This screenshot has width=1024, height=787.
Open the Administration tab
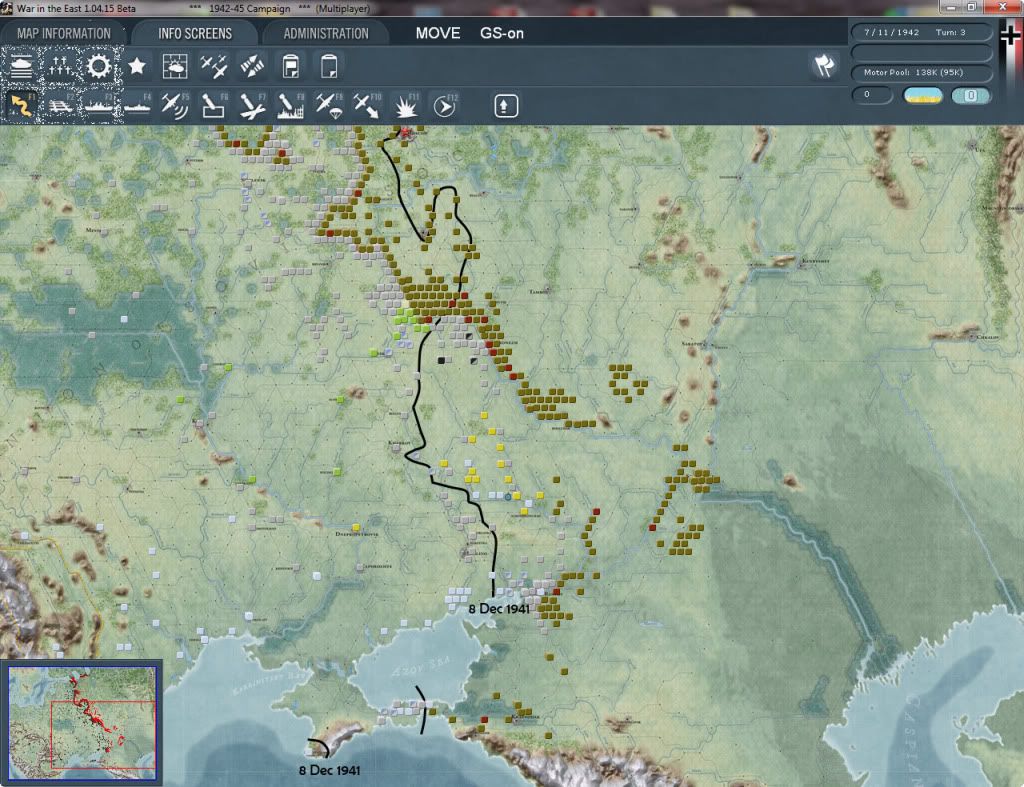(326, 33)
